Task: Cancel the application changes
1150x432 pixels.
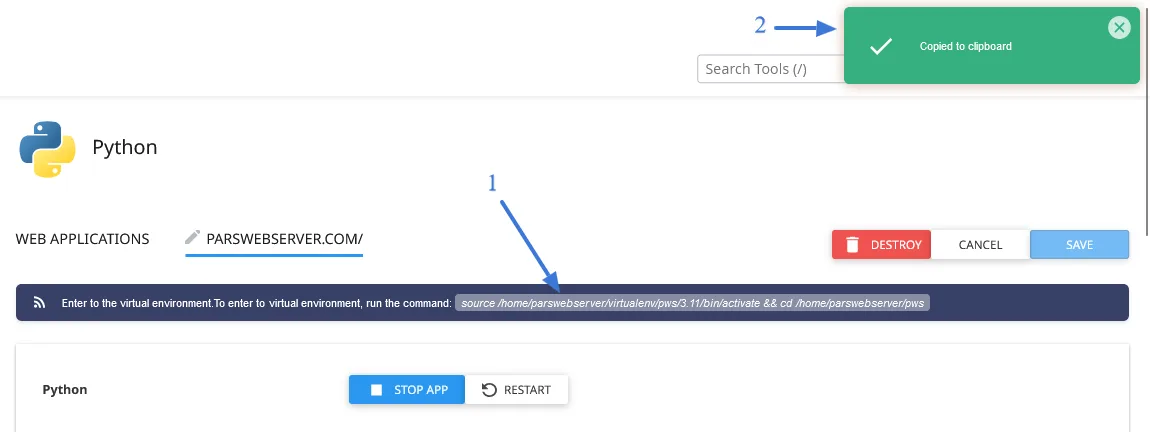Action: tap(980, 245)
